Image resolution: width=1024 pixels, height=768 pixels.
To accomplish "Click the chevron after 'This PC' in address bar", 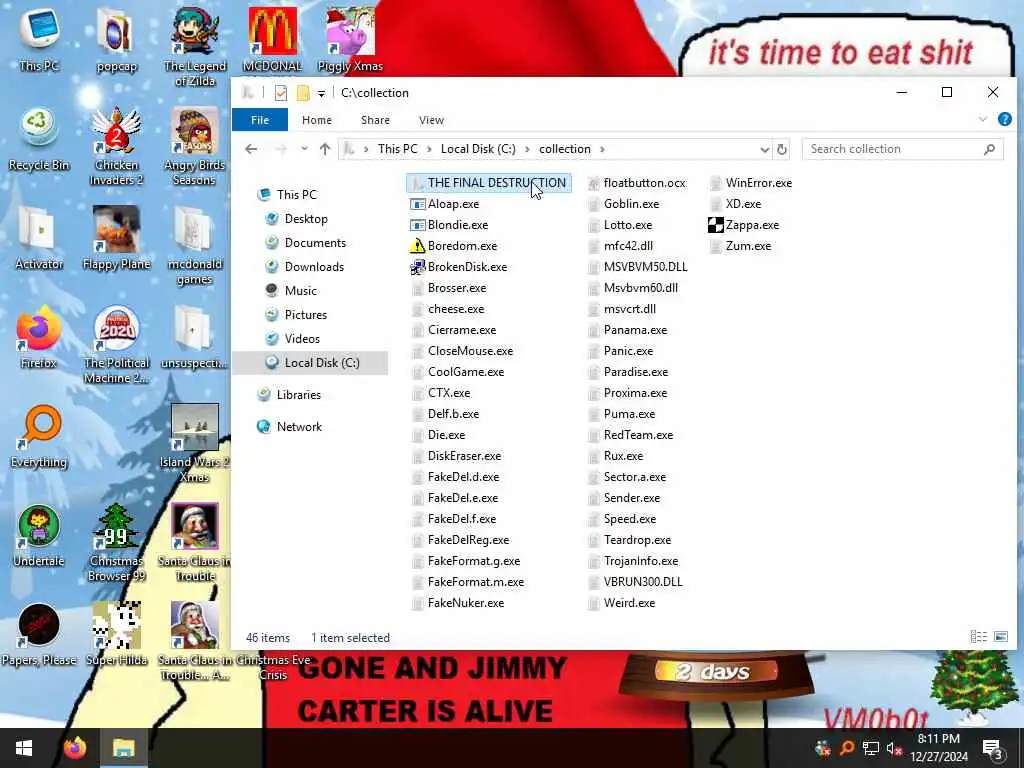I will pyautogui.click(x=429, y=150).
